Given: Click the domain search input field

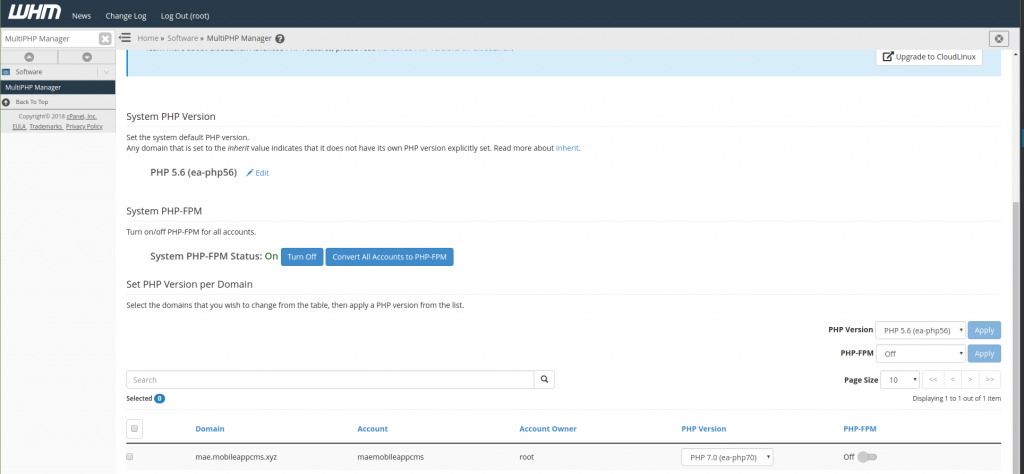Looking at the screenshot, I should [x=330, y=380].
